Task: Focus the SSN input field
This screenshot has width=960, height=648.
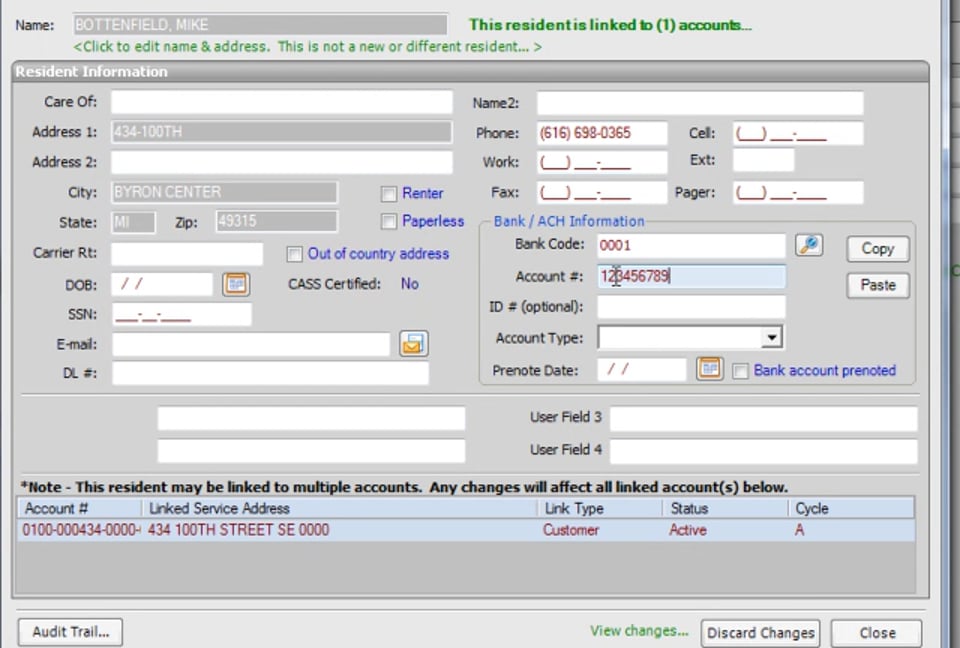Action: (182, 314)
